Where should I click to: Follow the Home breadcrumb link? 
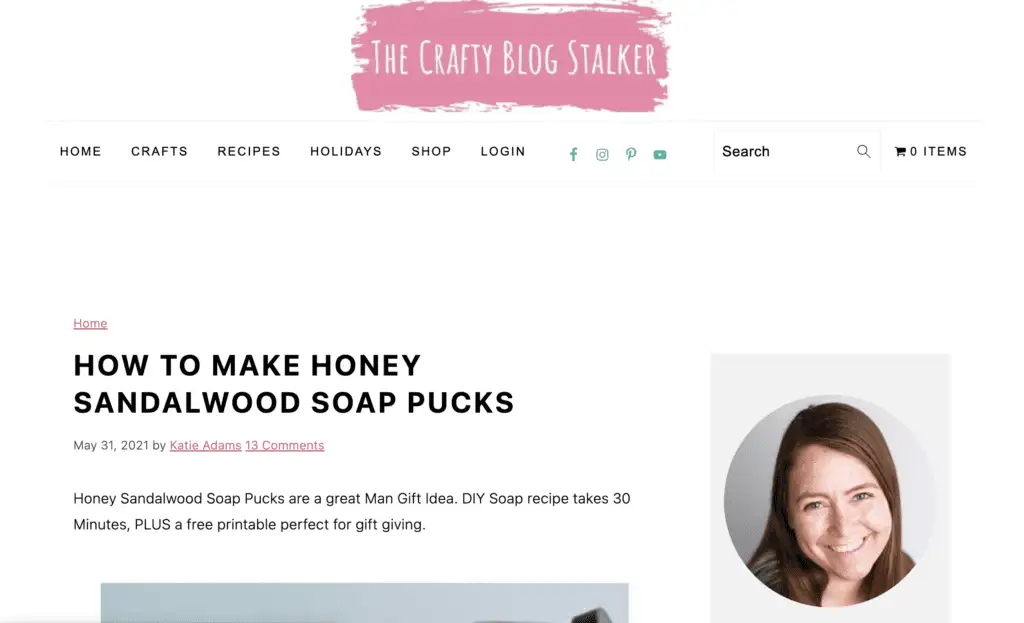tap(90, 323)
